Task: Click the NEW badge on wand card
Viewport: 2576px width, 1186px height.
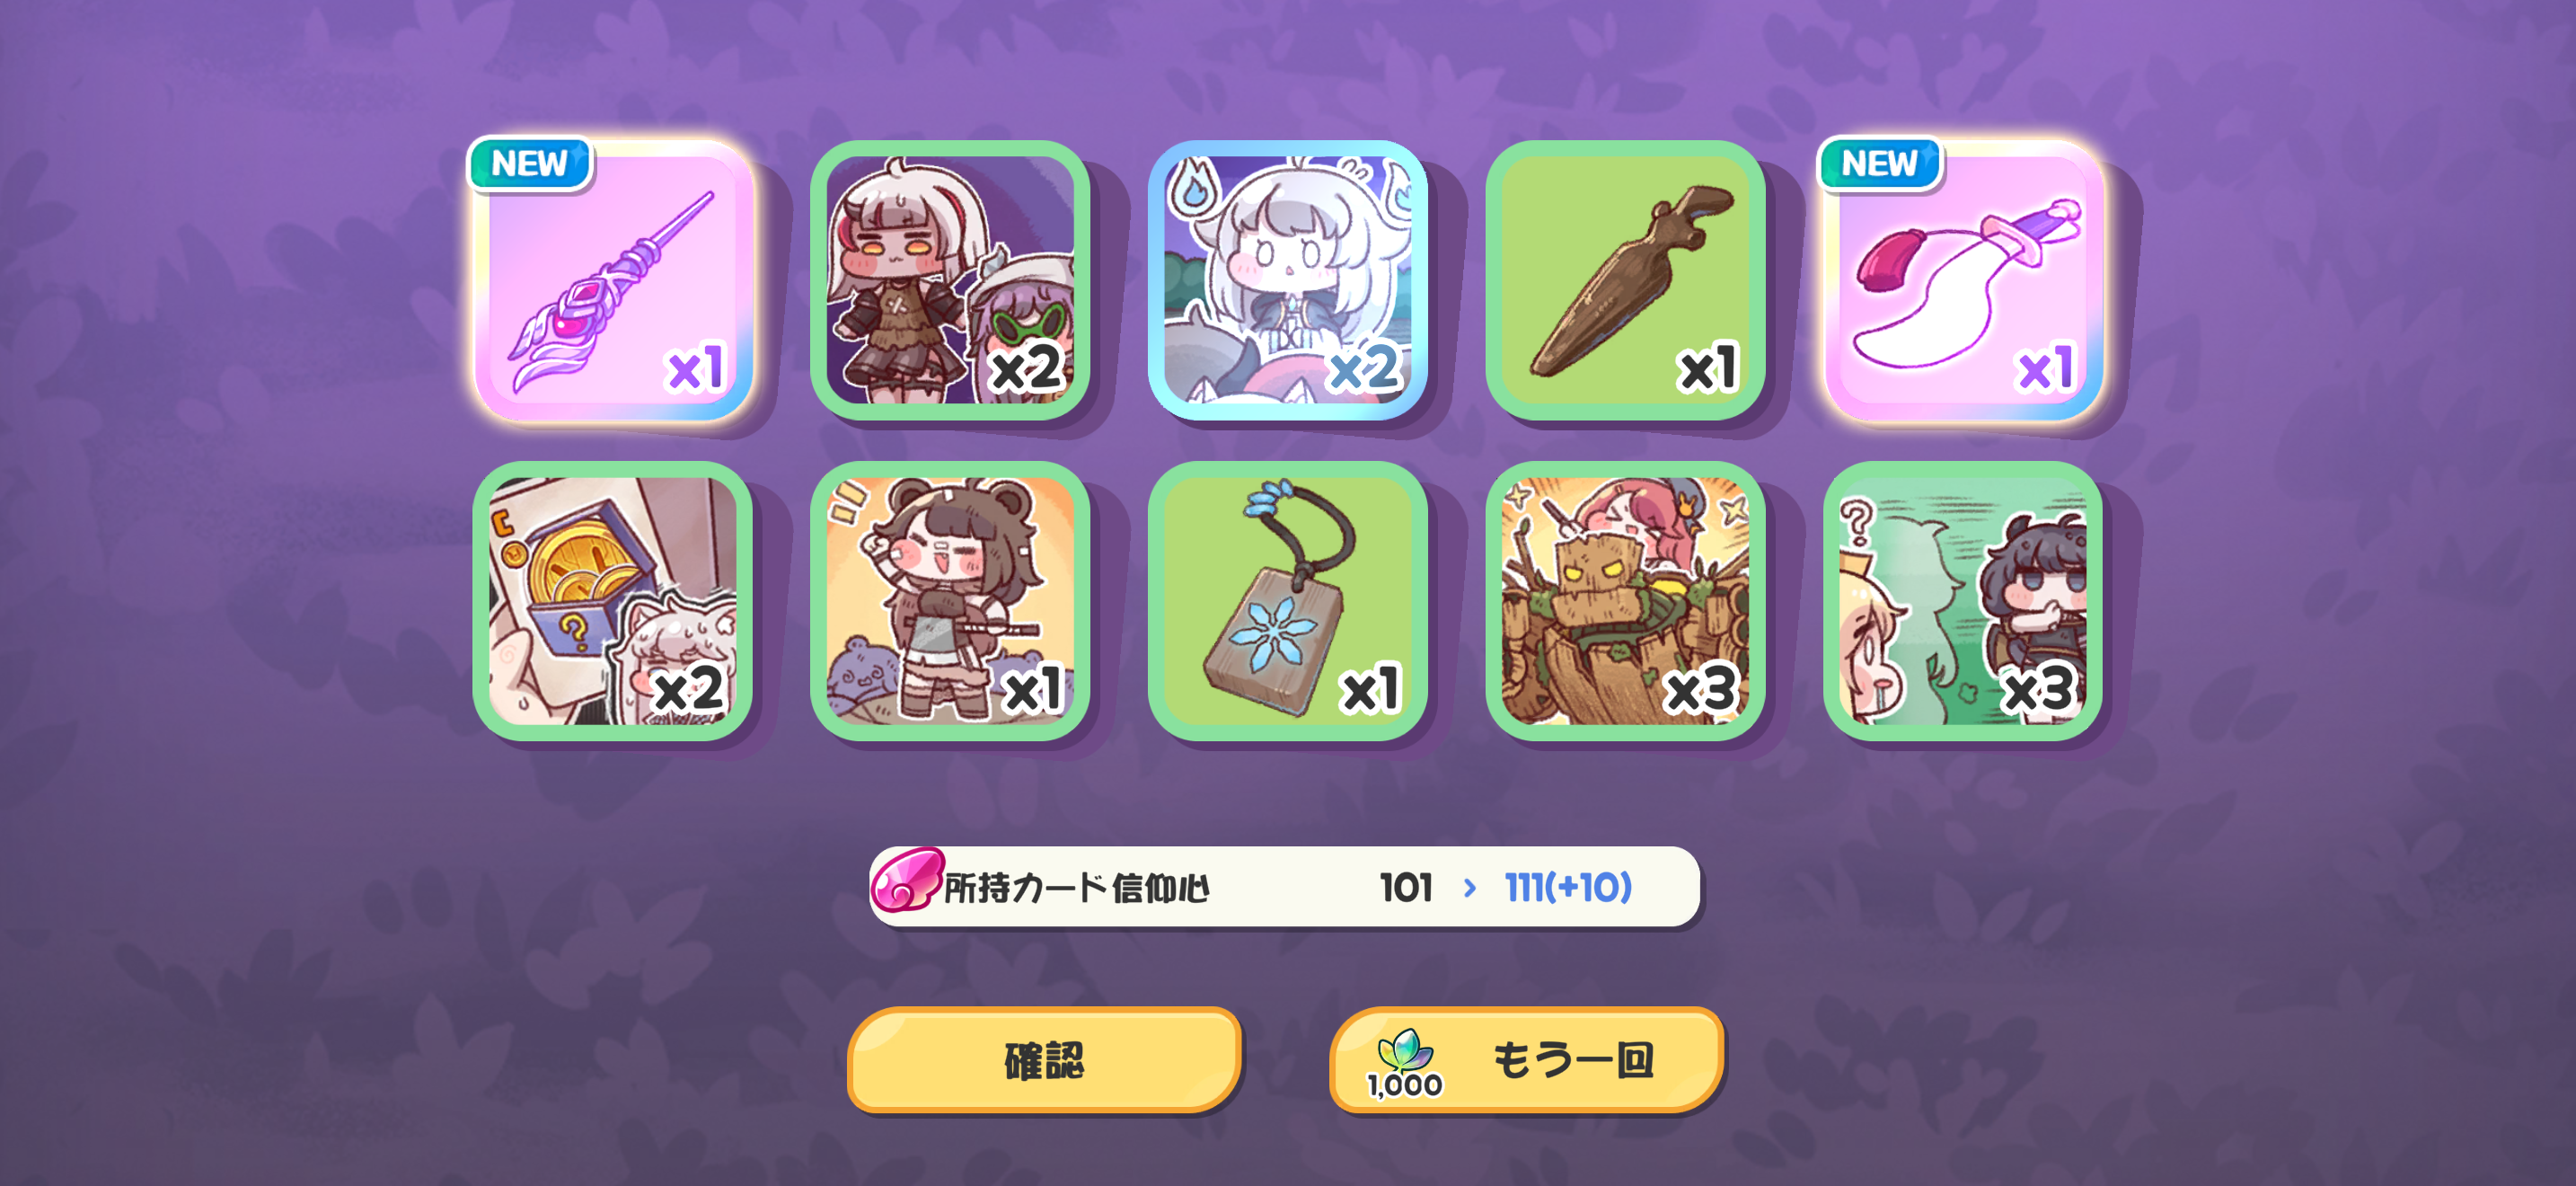Action: 530,163
